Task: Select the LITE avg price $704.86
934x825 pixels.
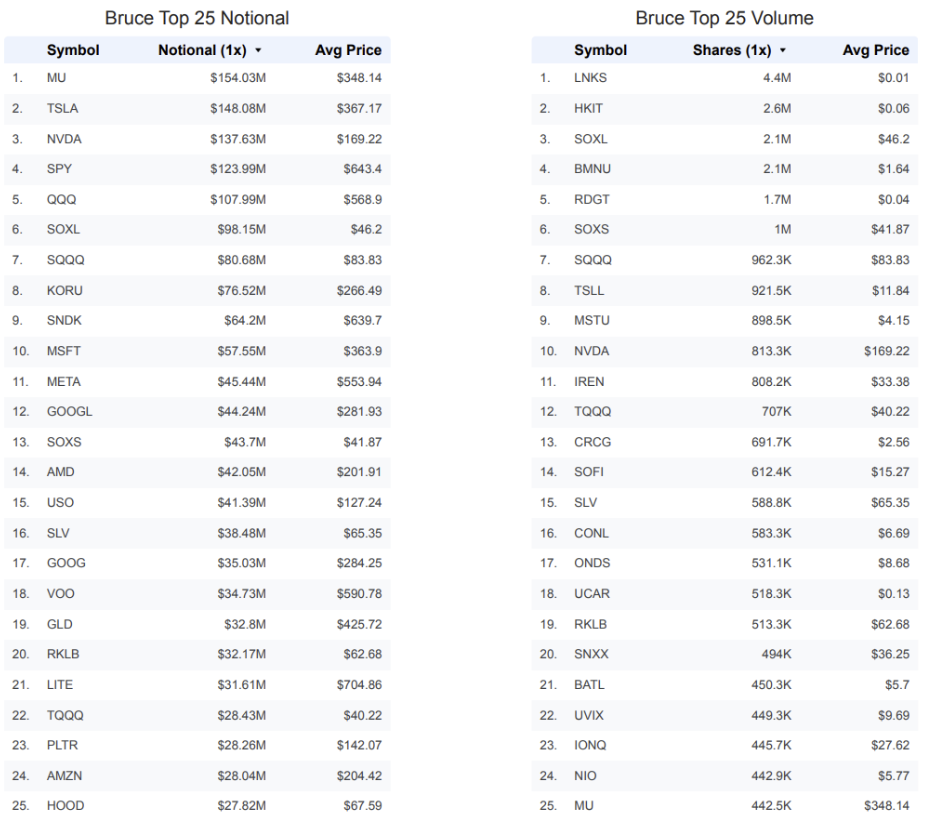Action: pos(359,685)
